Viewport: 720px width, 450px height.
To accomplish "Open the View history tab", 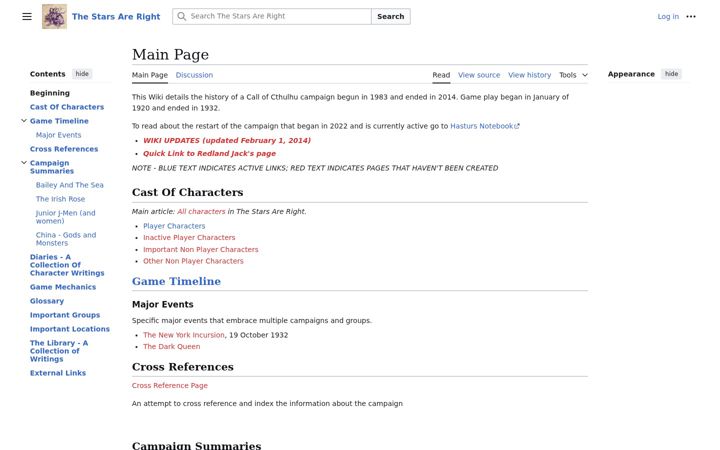I will pos(529,75).
